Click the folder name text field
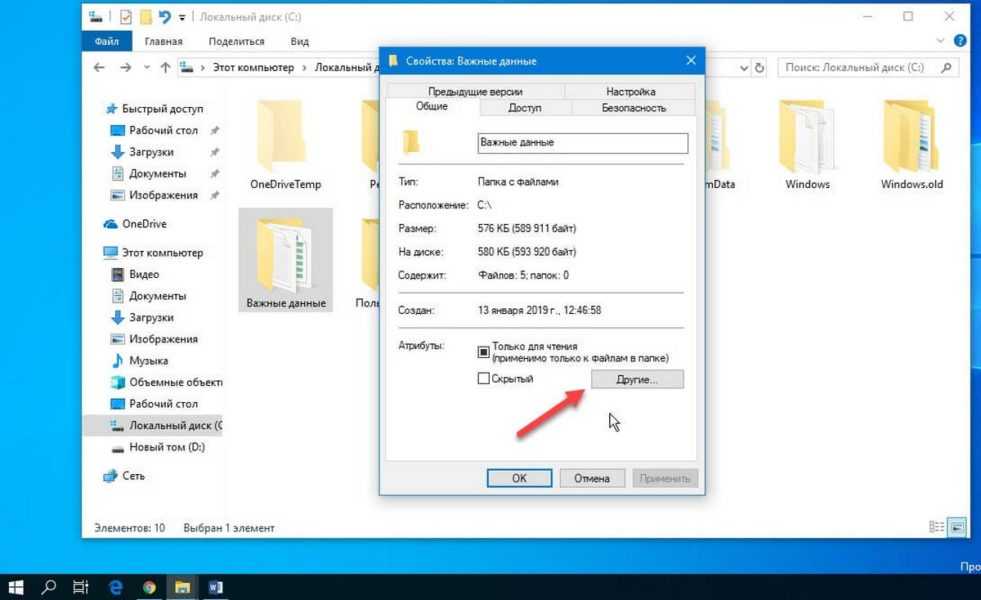This screenshot has height=600, width=981. pos(583,142)
